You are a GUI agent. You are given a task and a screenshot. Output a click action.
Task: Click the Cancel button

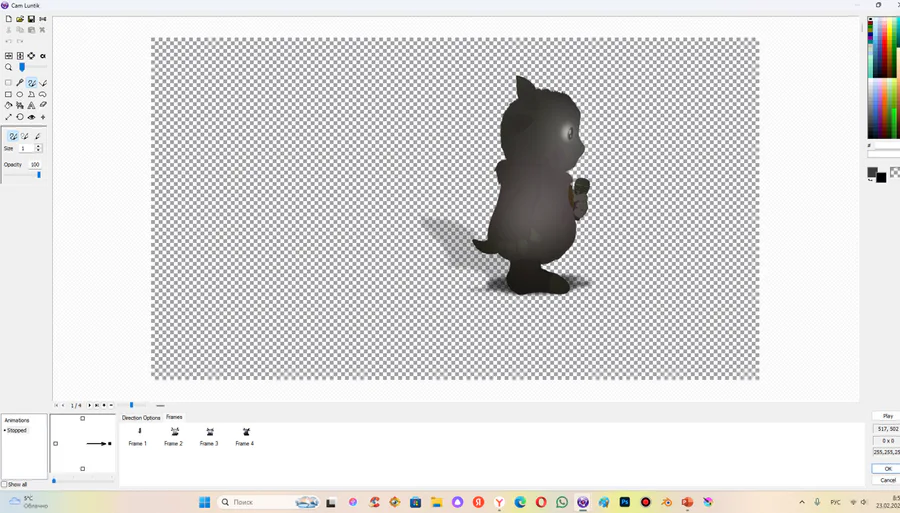(x=887, y=480)
